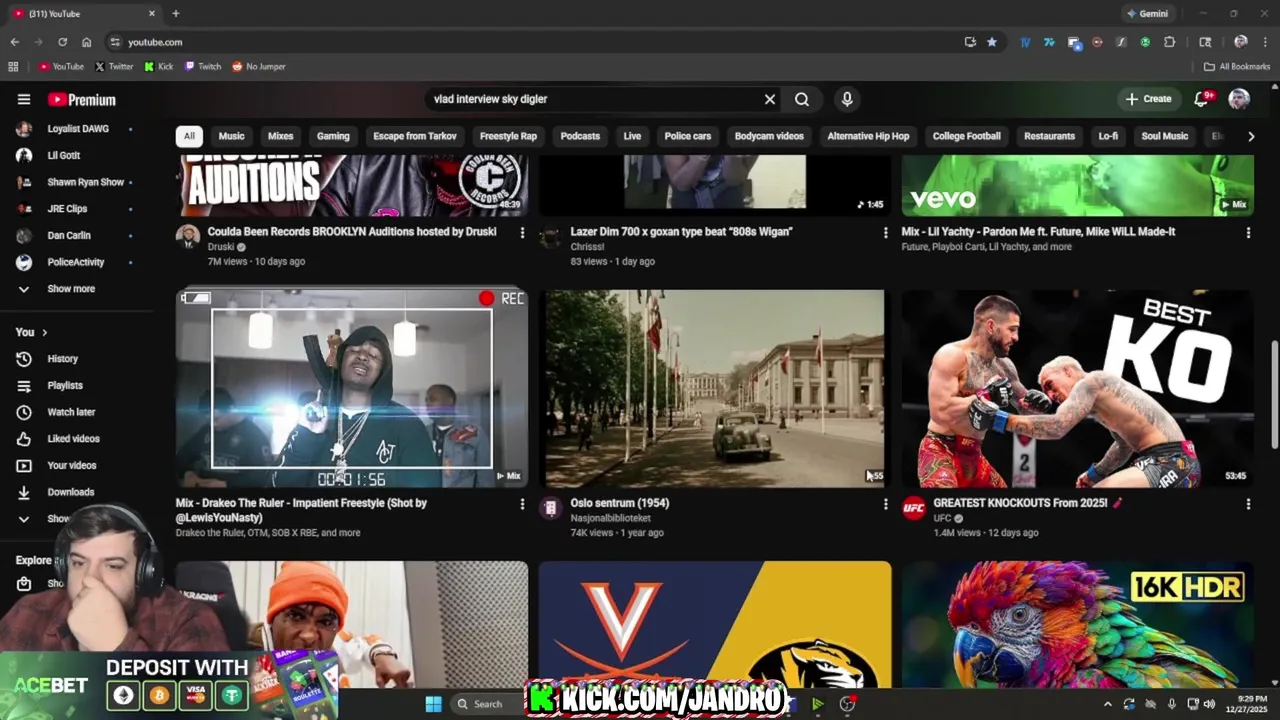
Task: Select the Escape from Tarkov chip
Action: coord(415,136)
